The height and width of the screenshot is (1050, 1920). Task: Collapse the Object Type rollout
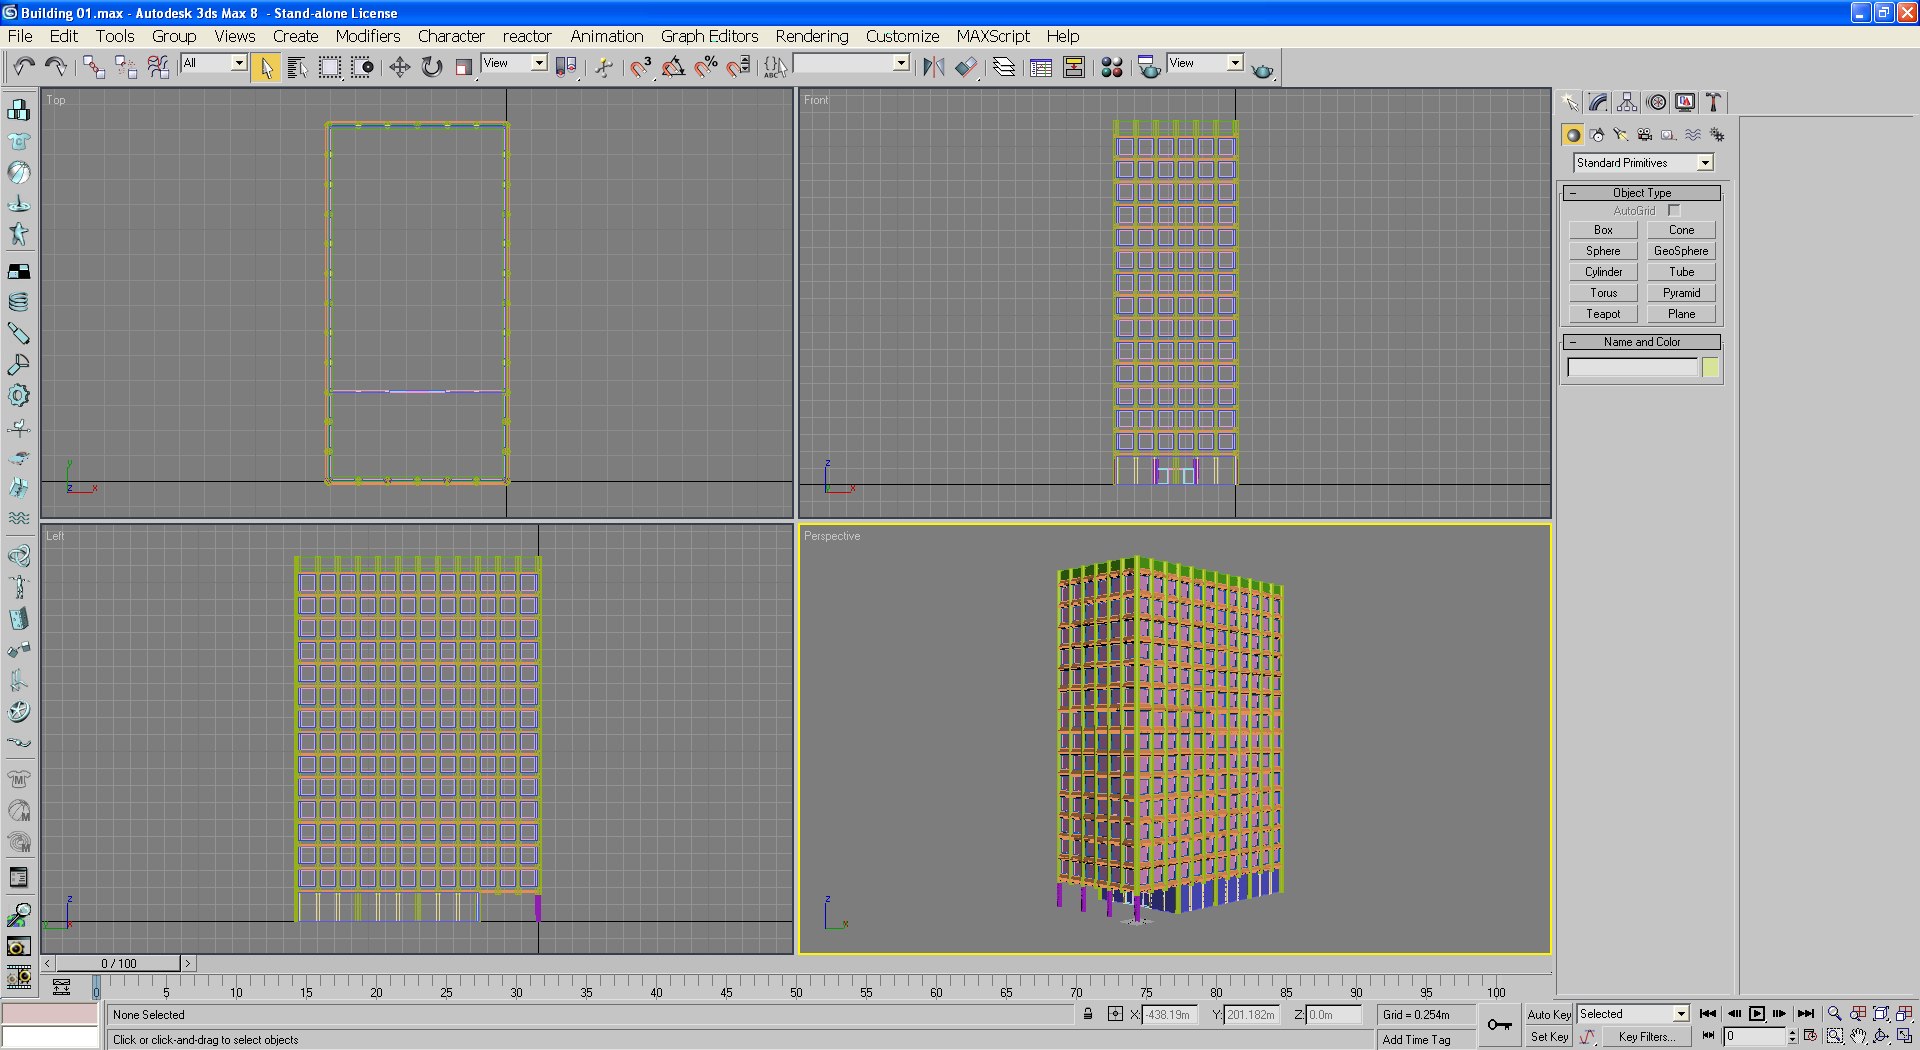pos(1642,193)
